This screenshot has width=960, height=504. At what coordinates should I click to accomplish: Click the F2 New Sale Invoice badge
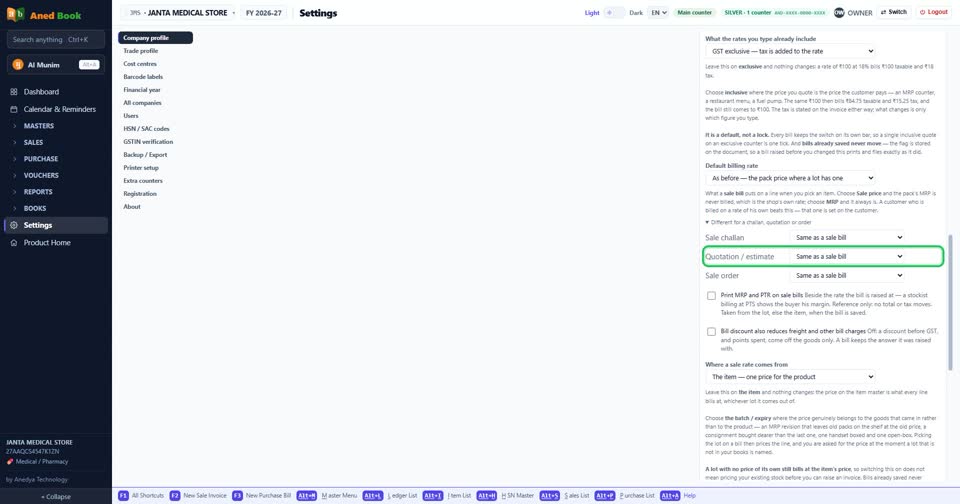174,495
